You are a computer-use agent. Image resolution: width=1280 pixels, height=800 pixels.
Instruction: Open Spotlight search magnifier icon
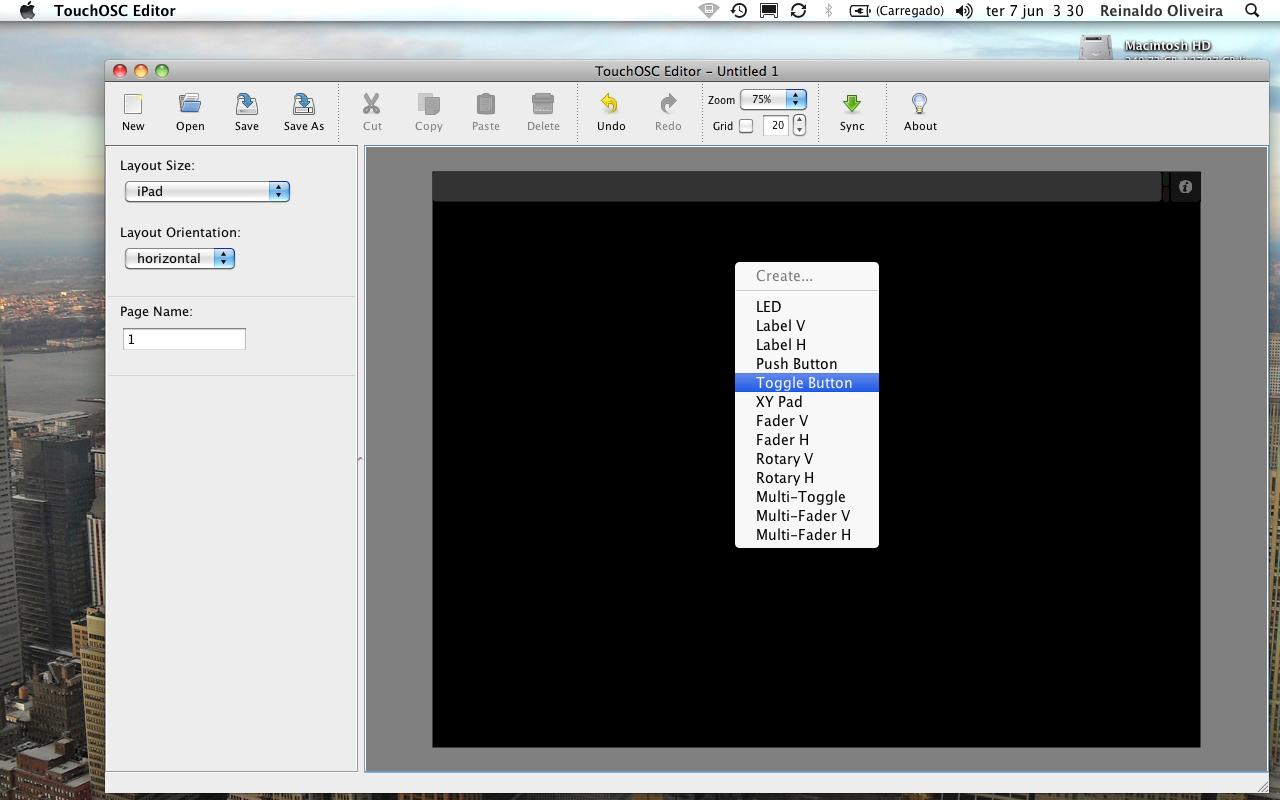click(x=1252, y=11)
